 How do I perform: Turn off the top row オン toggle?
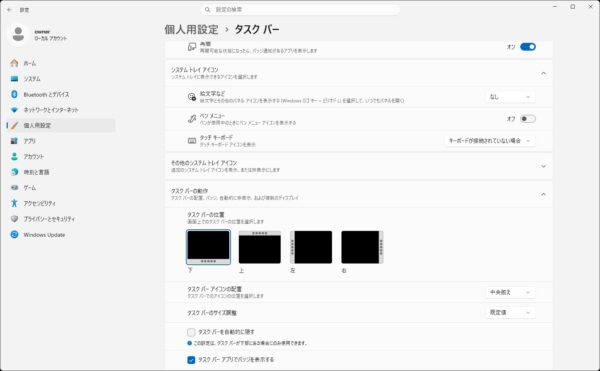tap(528, 47)
